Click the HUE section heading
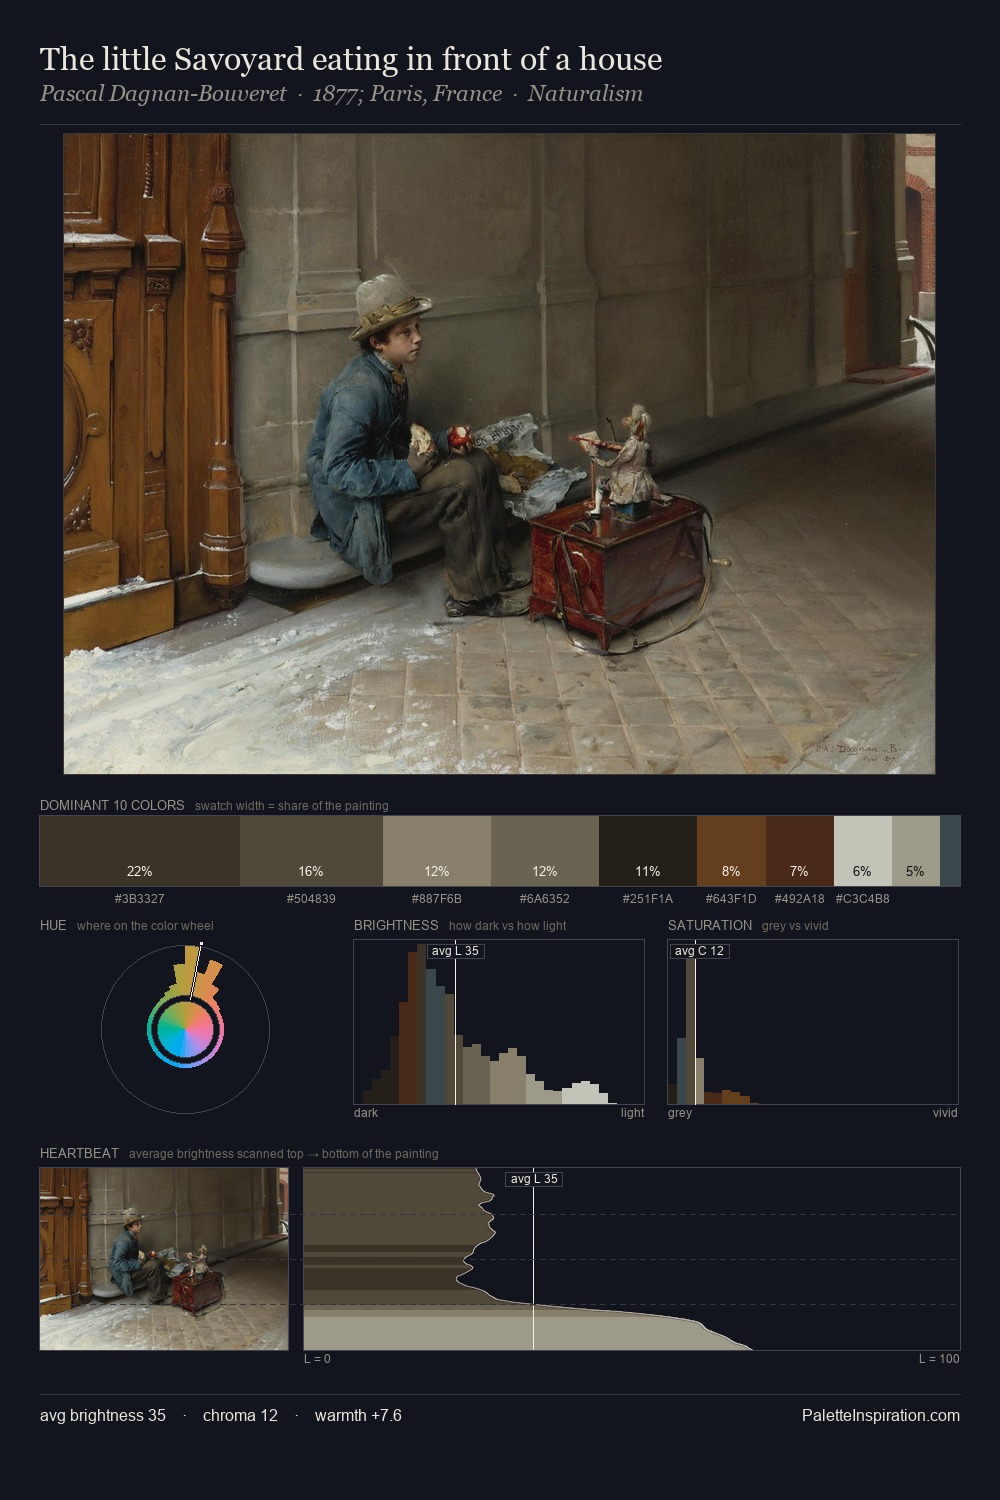The image size is (1000, 1500). point(53,925)
